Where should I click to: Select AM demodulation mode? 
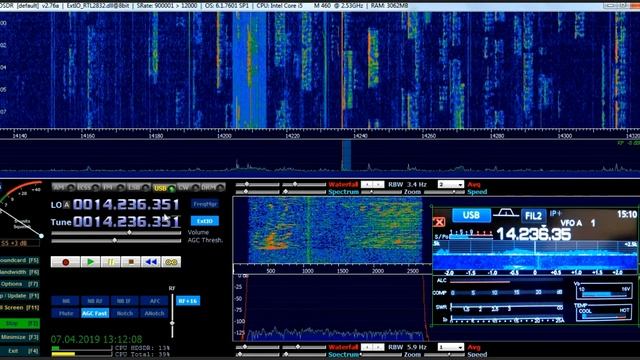pyautogui.click(x=64, y=188)
